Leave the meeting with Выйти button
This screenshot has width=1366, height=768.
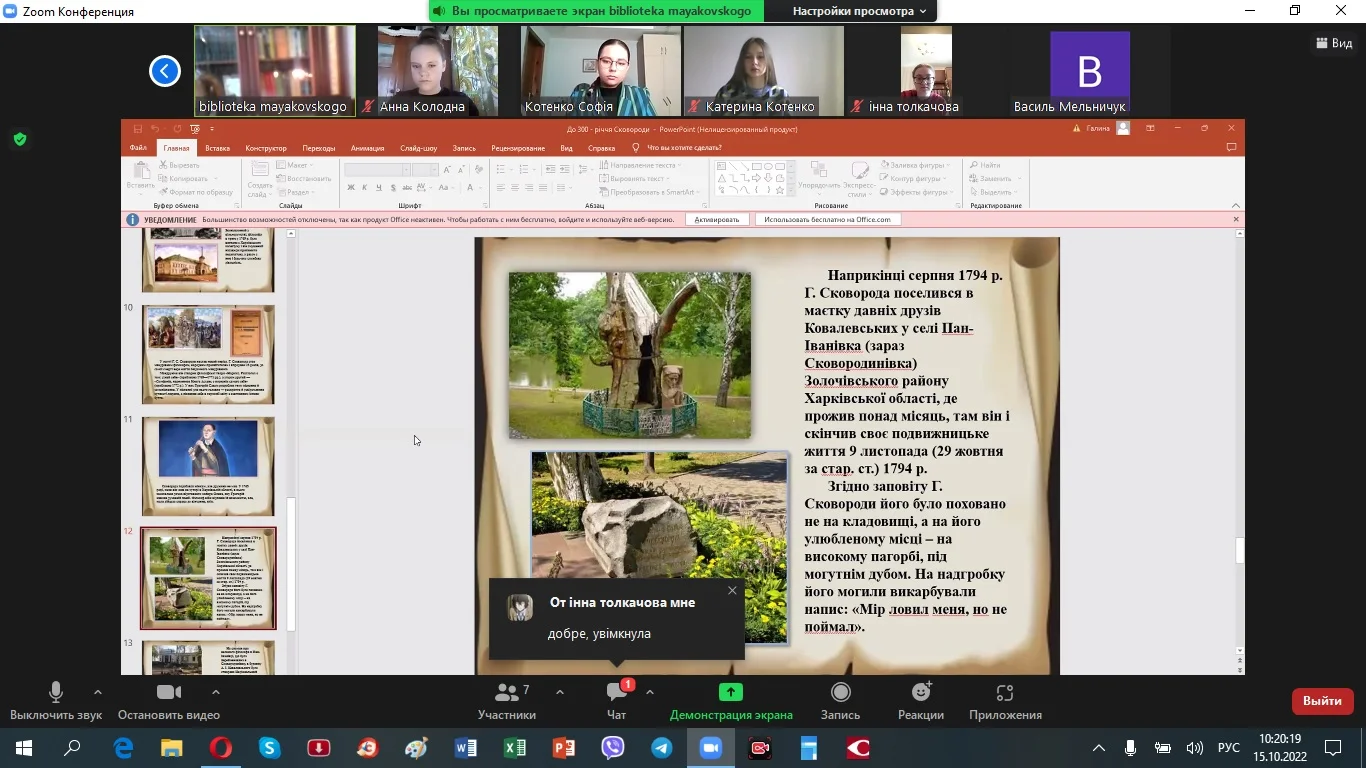(x=1322, y=701)
